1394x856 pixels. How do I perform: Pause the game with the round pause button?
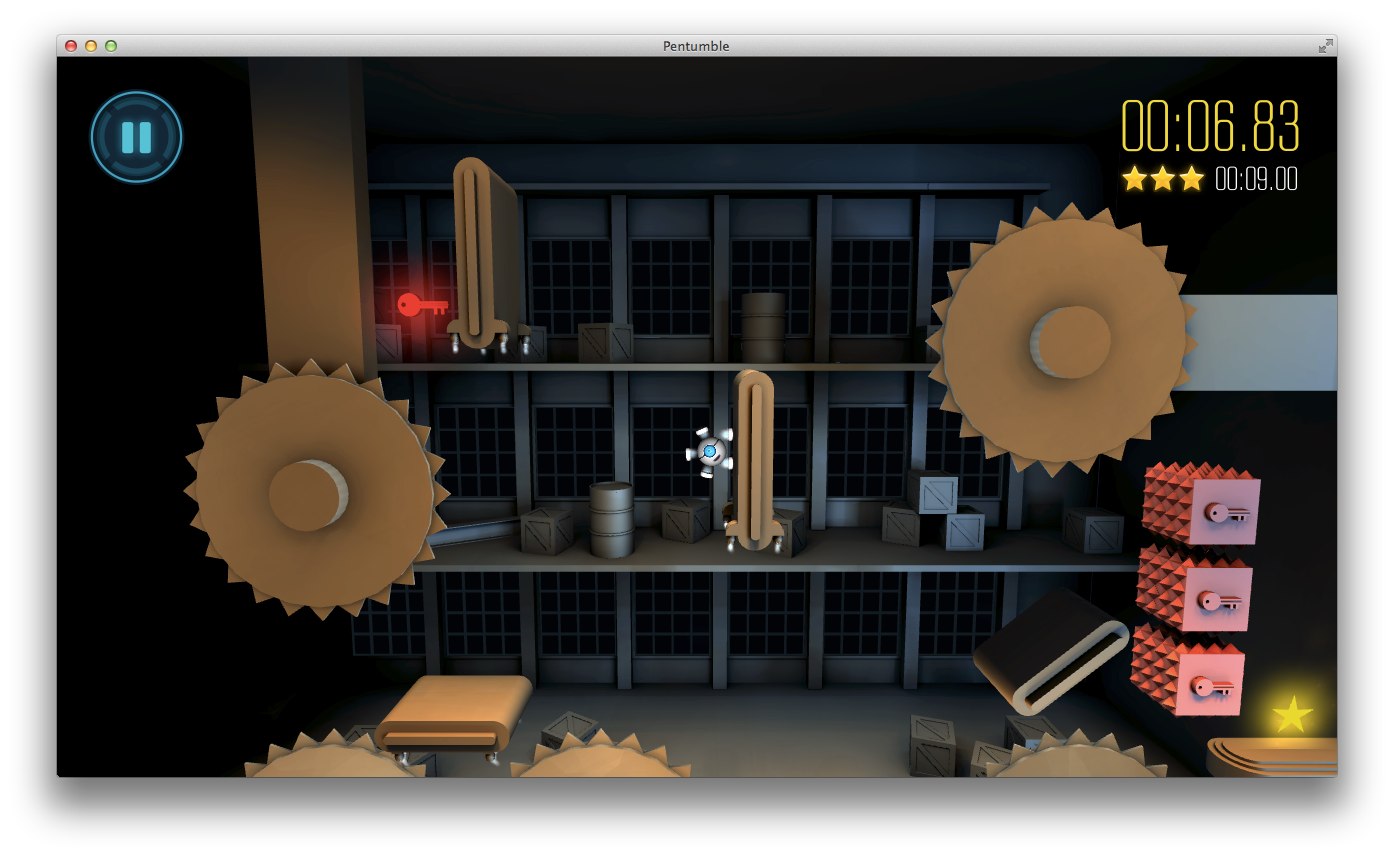point(136,136)
